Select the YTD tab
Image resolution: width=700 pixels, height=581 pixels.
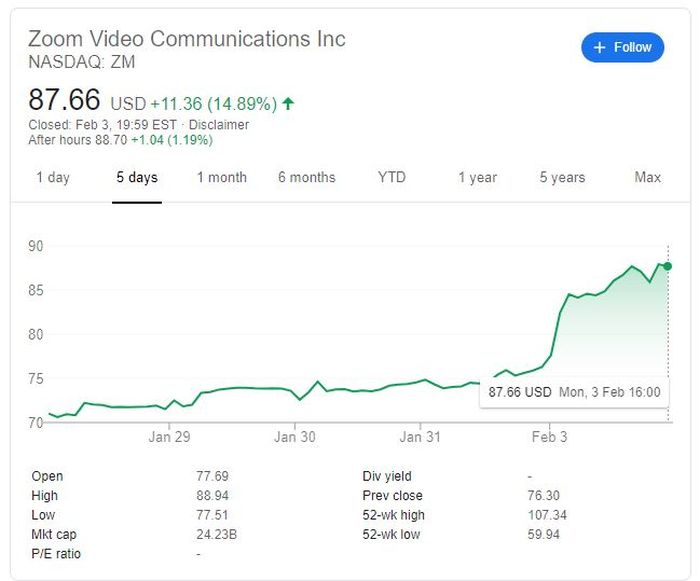click(x=392, y=177)
